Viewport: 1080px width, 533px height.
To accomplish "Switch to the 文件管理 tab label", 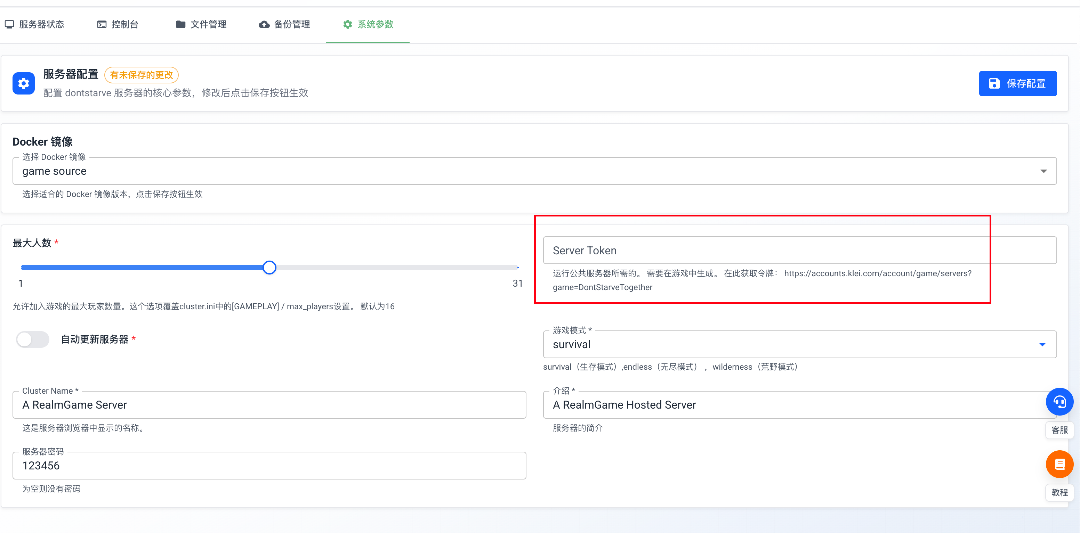I will (208, 24).
